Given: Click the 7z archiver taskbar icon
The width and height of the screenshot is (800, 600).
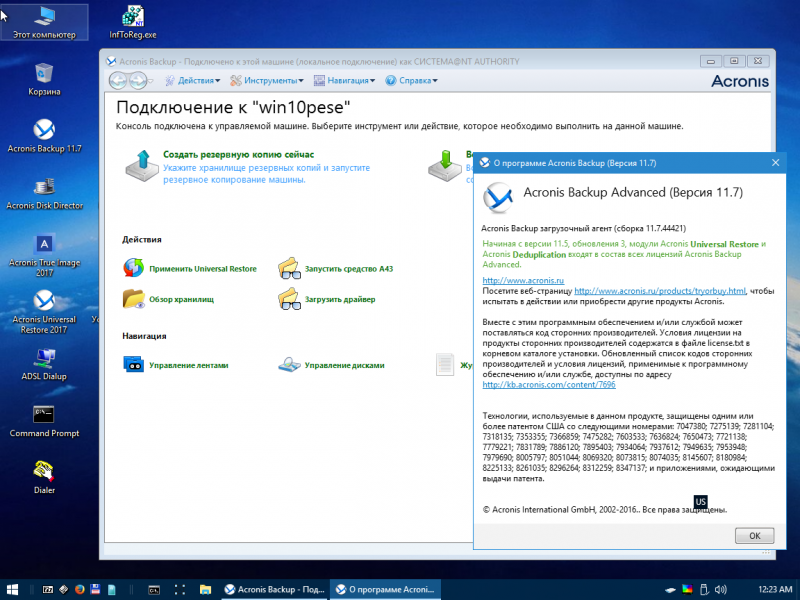Looking at the screenshot, I should pos(48,589).
